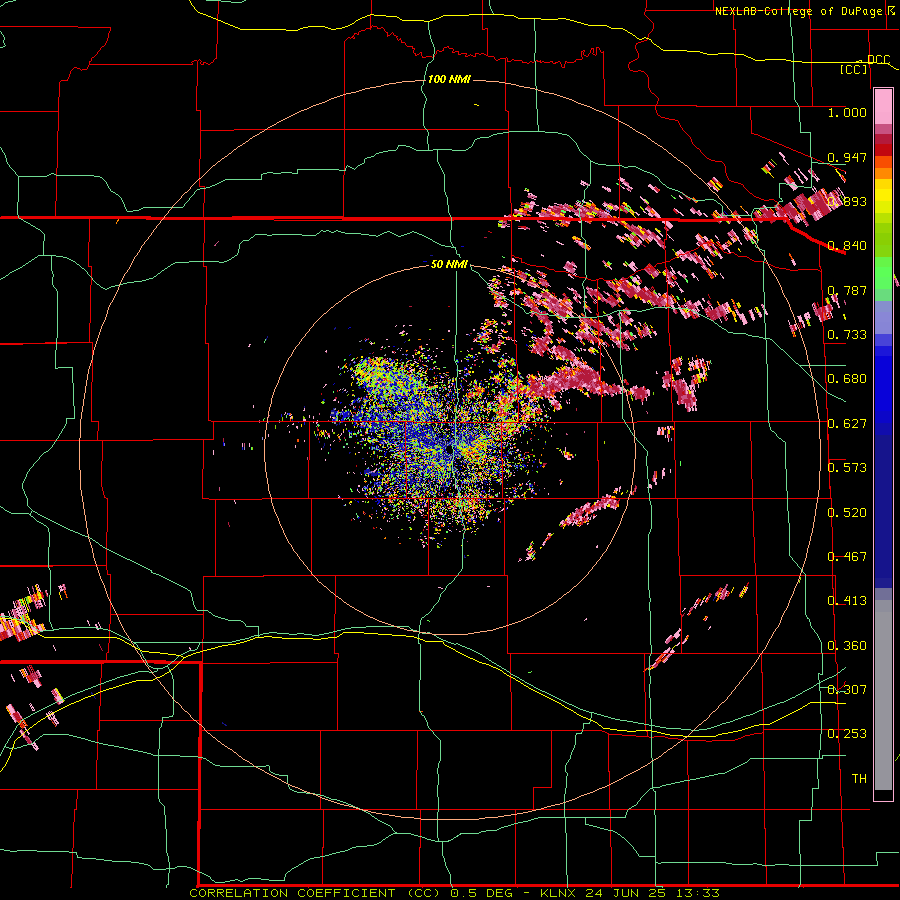Click the 0.733 scale value

pos(847,335)
